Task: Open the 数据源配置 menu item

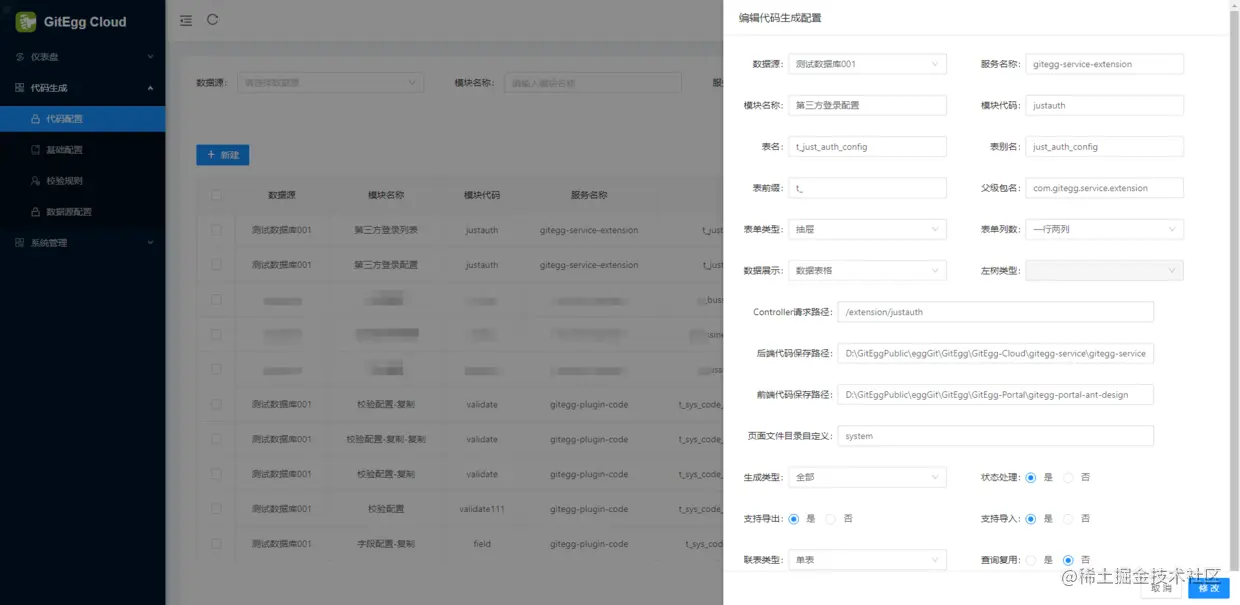Action: (82, 212)
